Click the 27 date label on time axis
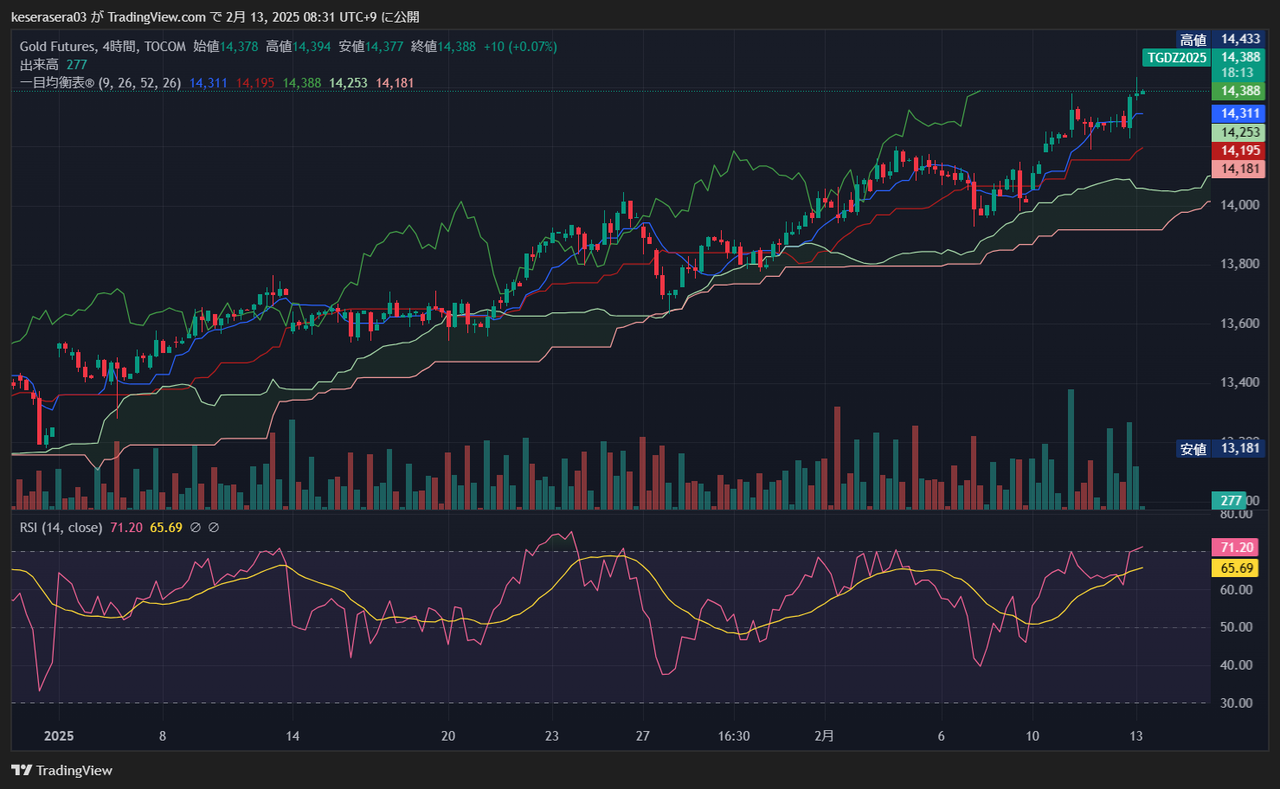This screenshot has width=1280, height=789. tap(643, 736)
